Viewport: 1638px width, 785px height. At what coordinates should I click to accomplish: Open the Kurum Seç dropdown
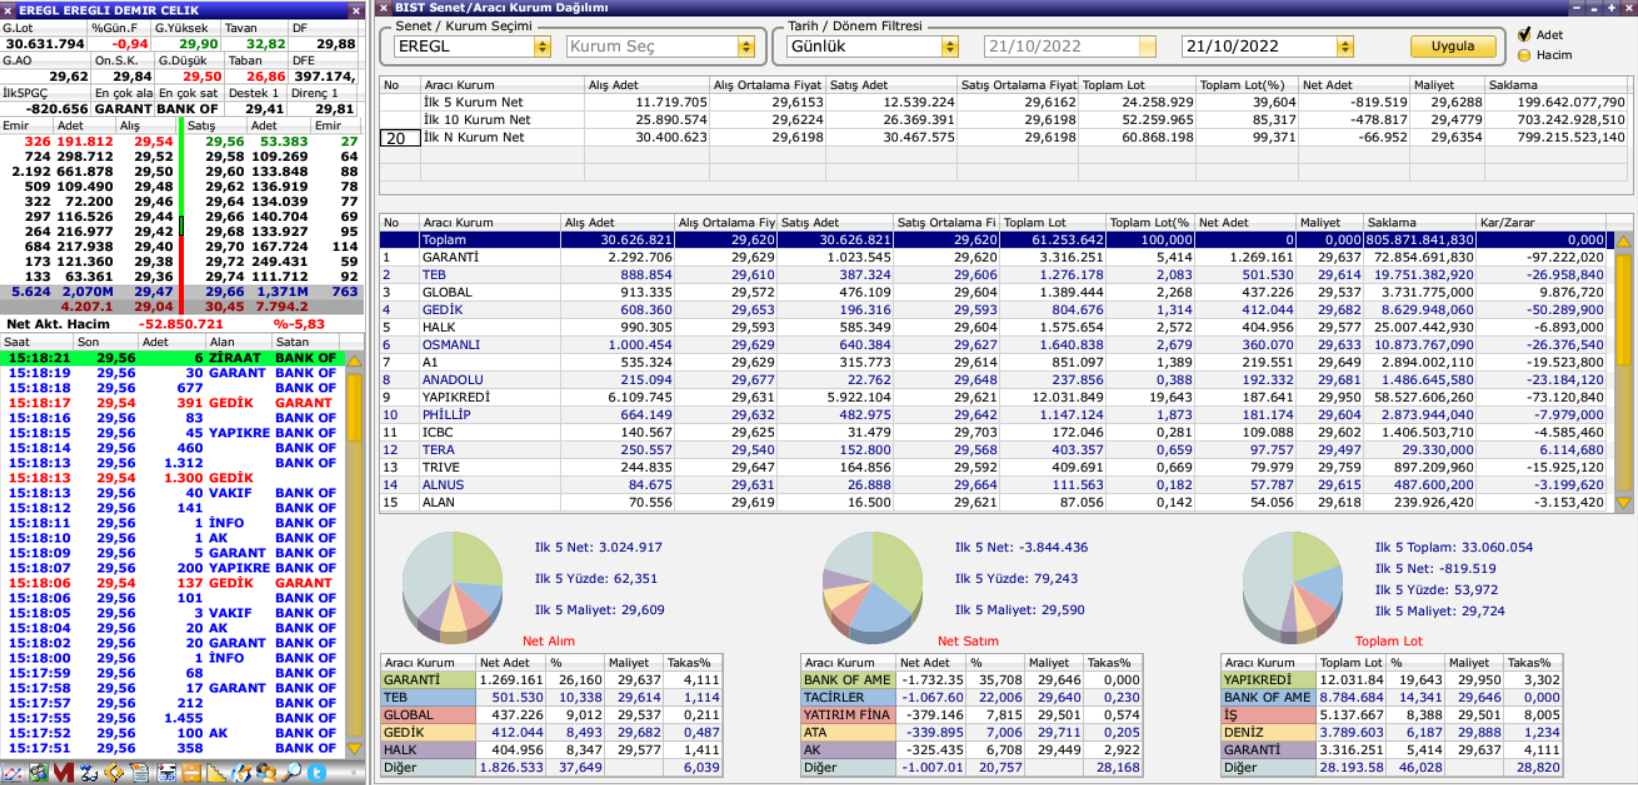tap(746, 47)
